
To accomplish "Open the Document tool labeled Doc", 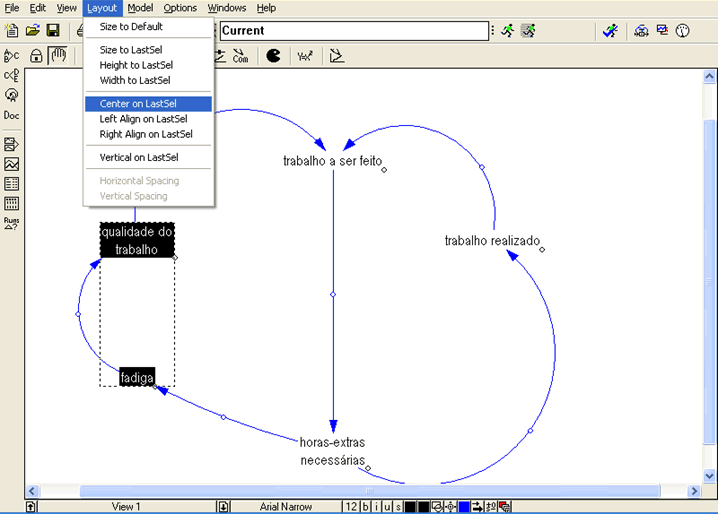I will tap(12, 115).
